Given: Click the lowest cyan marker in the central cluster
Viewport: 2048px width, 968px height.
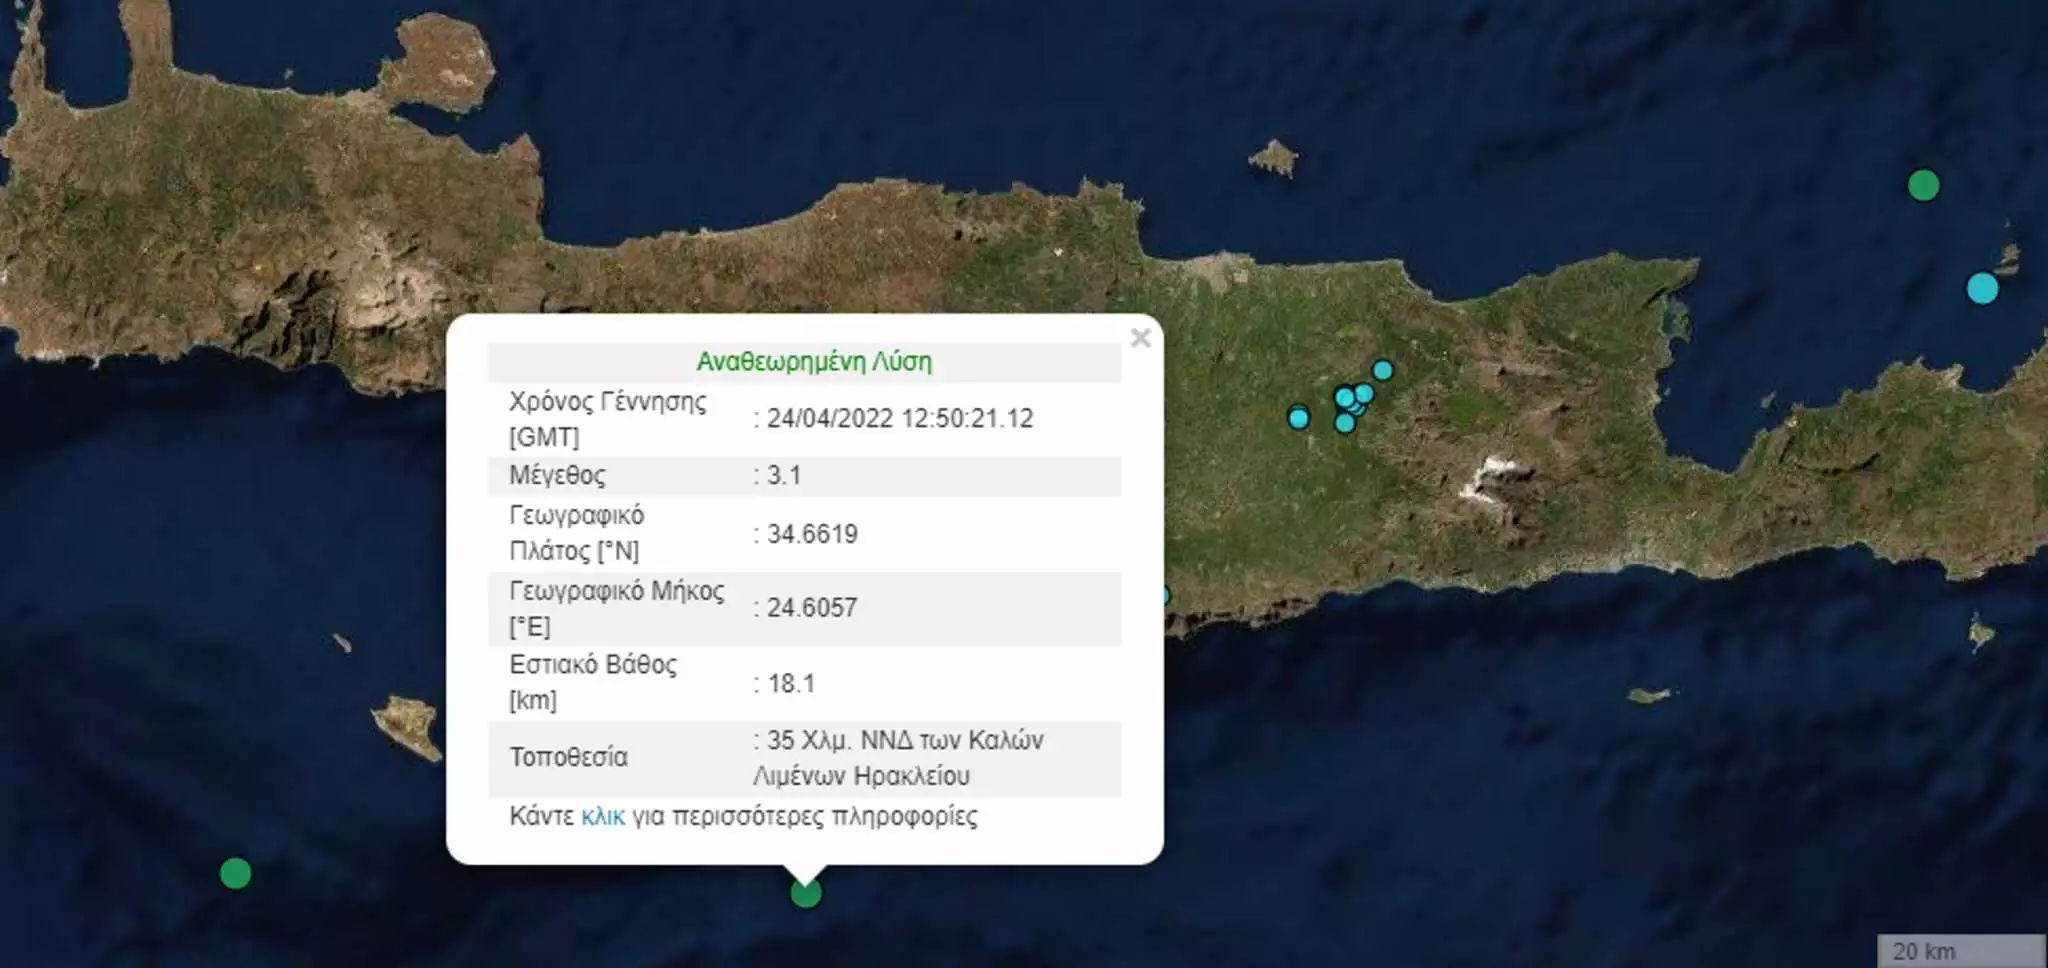Looking at the screenshot, I should click(1345, 424).
